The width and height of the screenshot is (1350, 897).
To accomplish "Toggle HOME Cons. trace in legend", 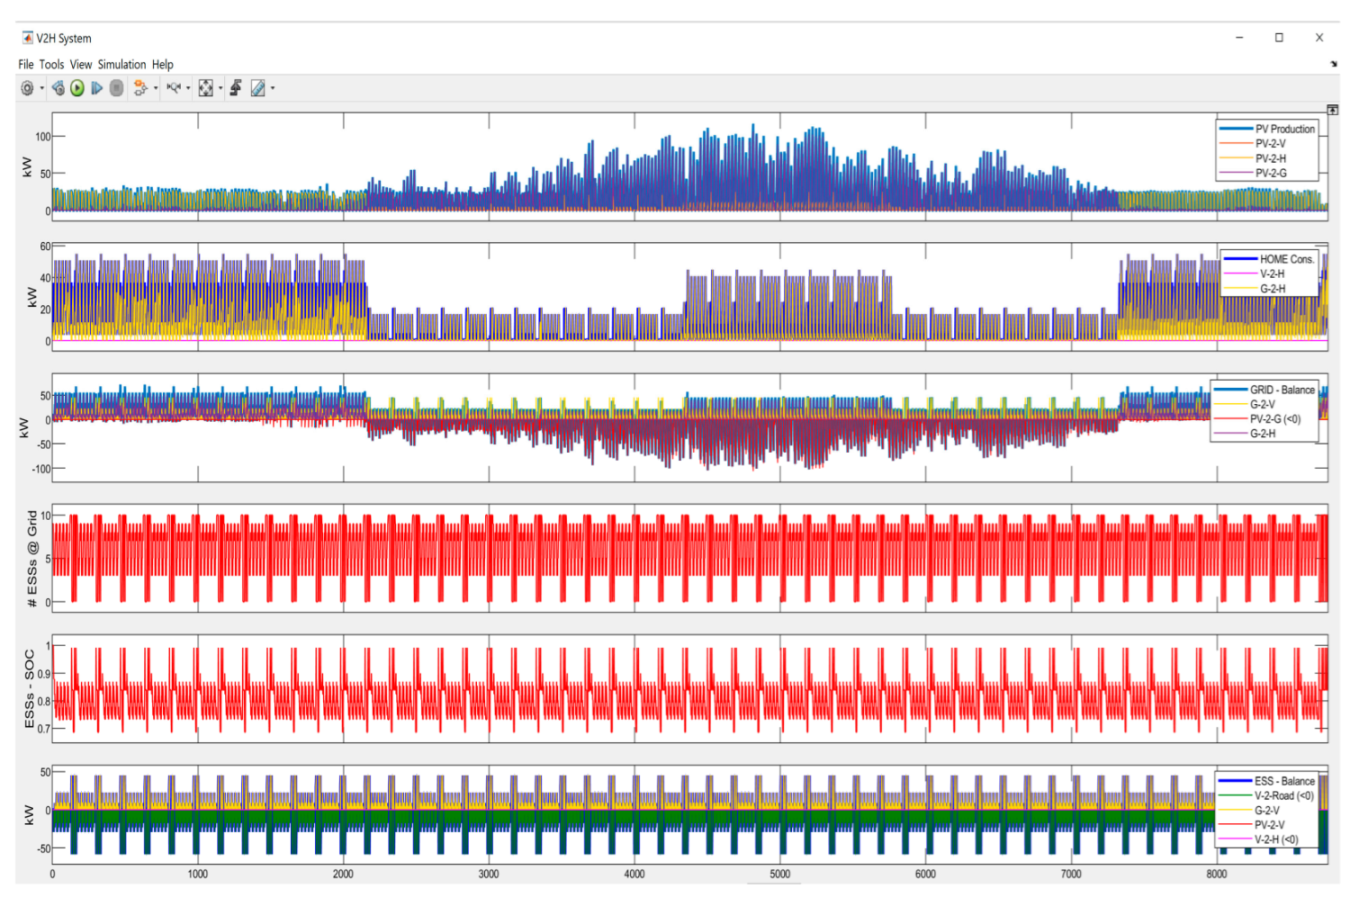I will click(1286, 259).
